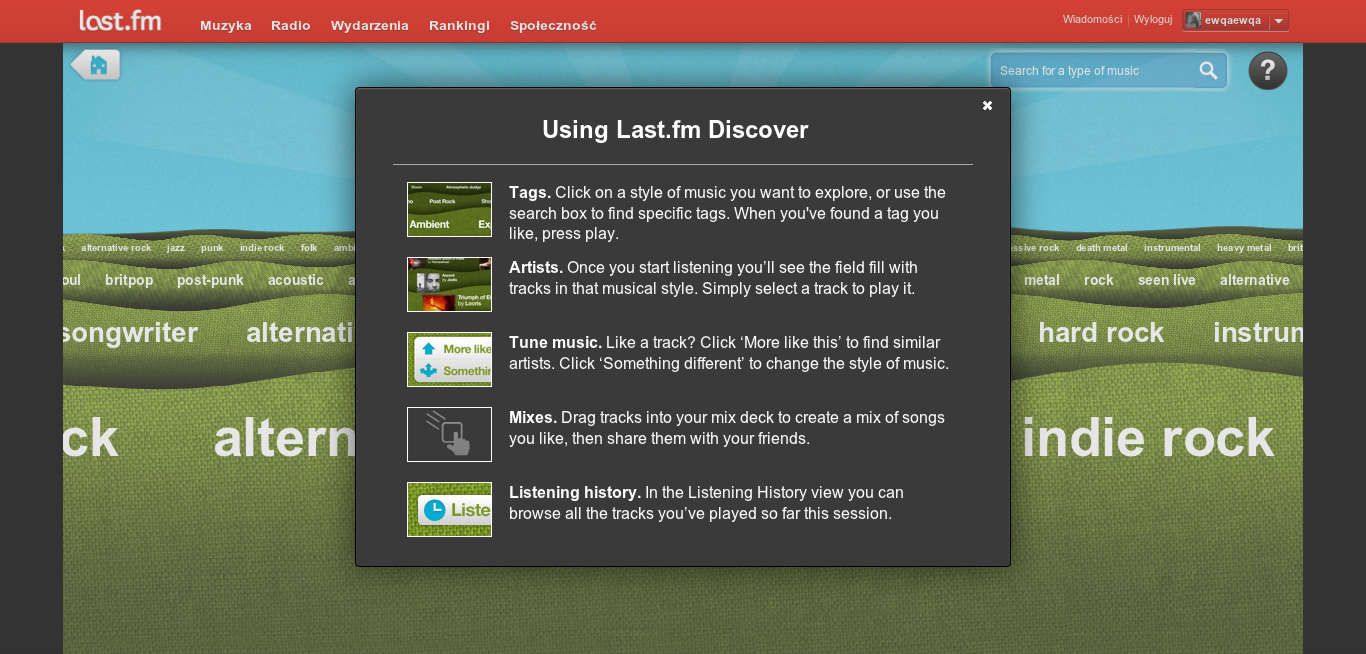This screenshot has width=1366, height=654.
Task: Open the Społeczność menu
Action: click(x=553, y=25)
